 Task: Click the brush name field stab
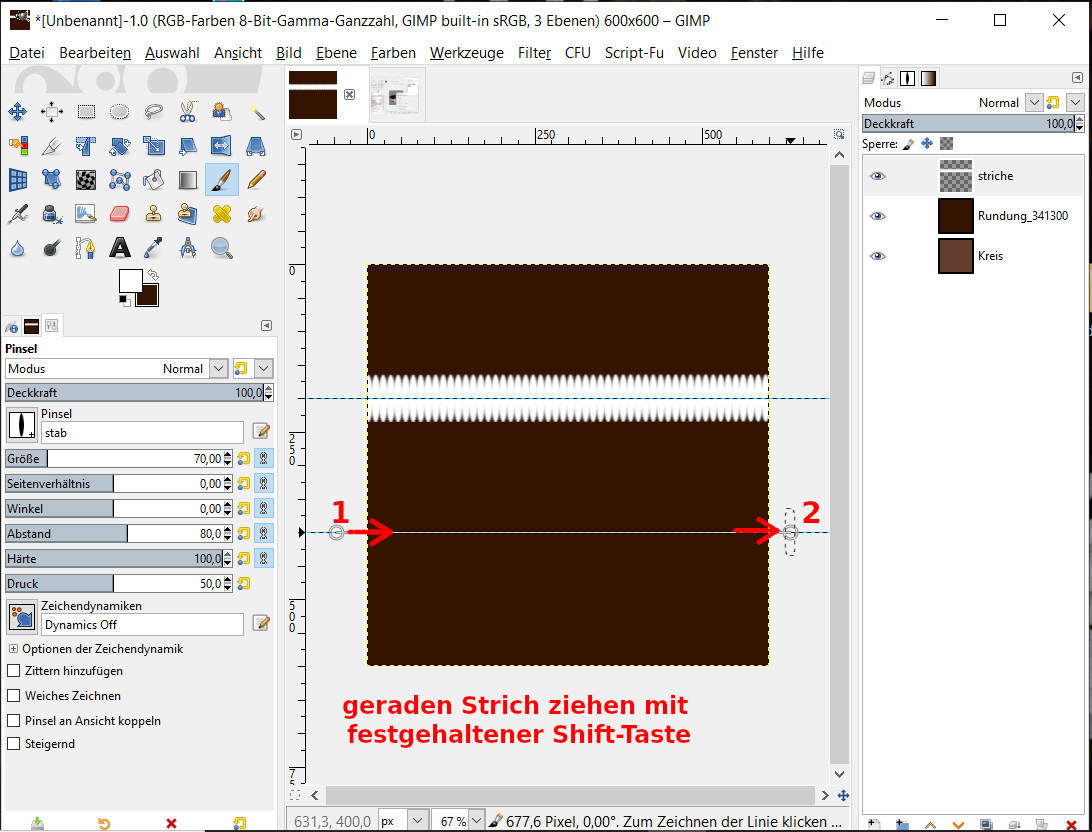(x=143, y=432)
